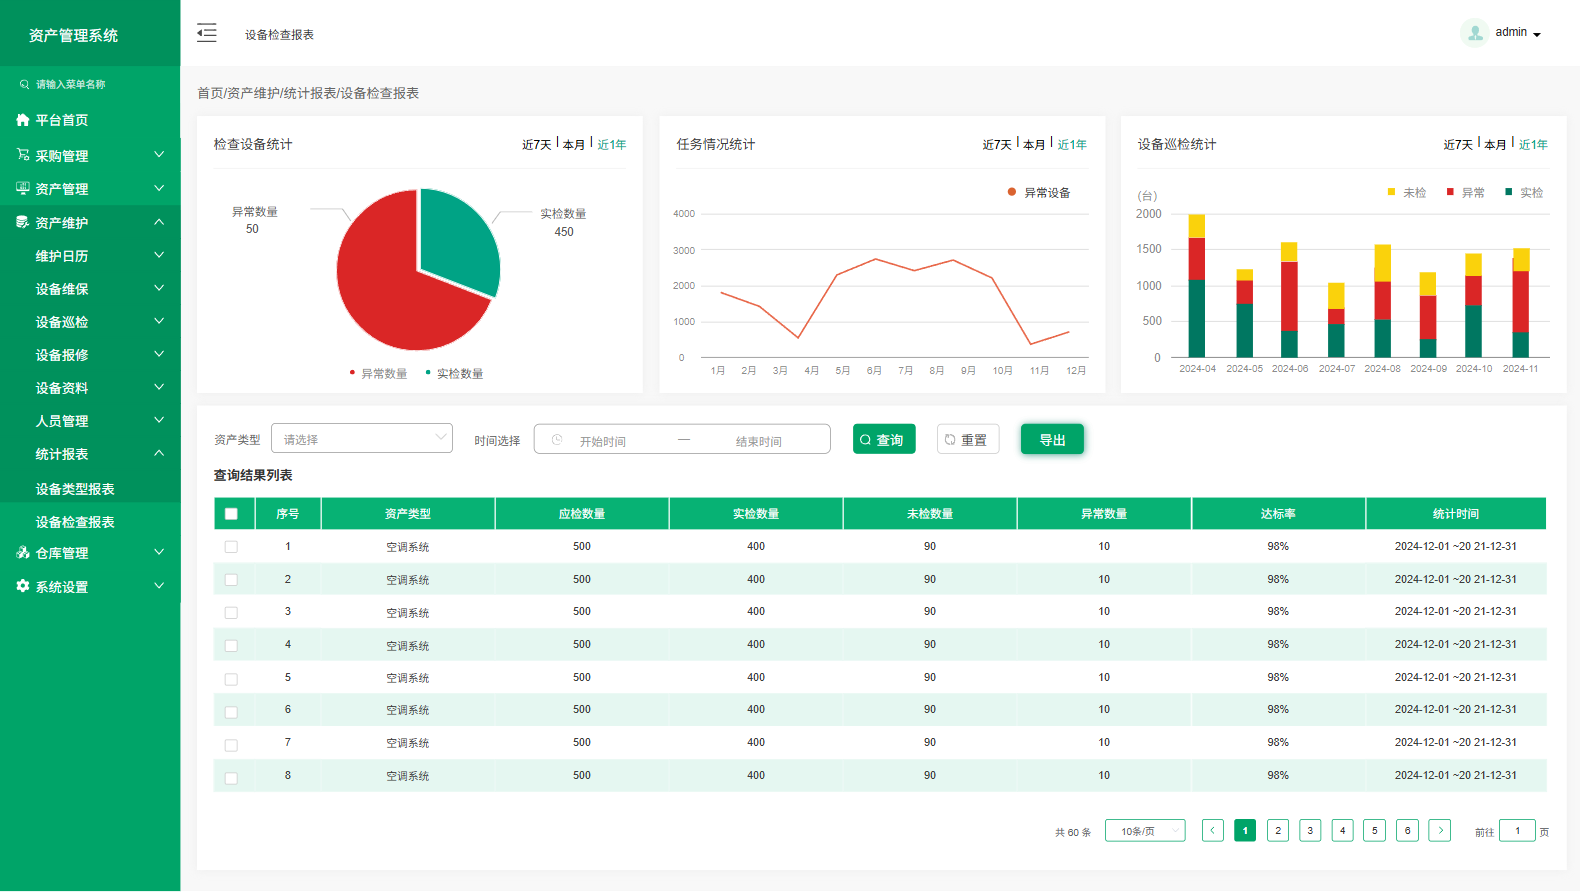The height and width of the screenshot is (896, 1580).
Task: Toggle the 异常设备 legend marker
Action: [x=1012, y=193]
